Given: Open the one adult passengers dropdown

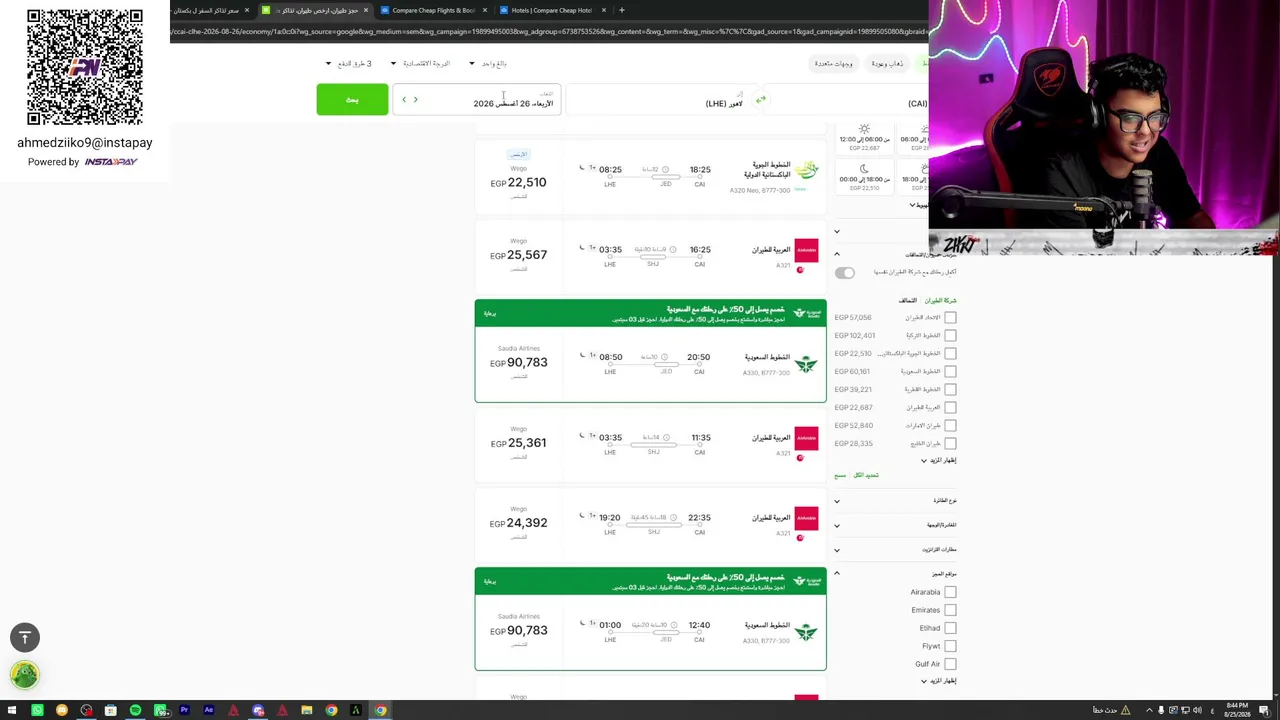Looking at the screenshot, I should coord(488,64).
